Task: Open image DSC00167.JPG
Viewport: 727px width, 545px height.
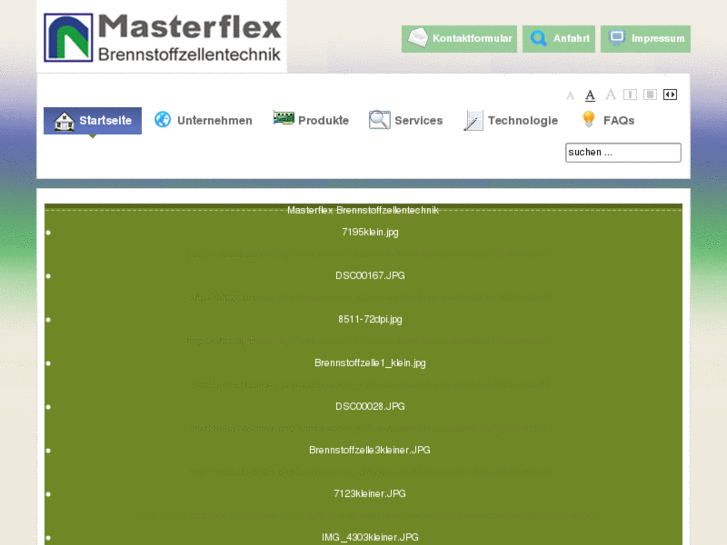Action: [x=370, y=276]
